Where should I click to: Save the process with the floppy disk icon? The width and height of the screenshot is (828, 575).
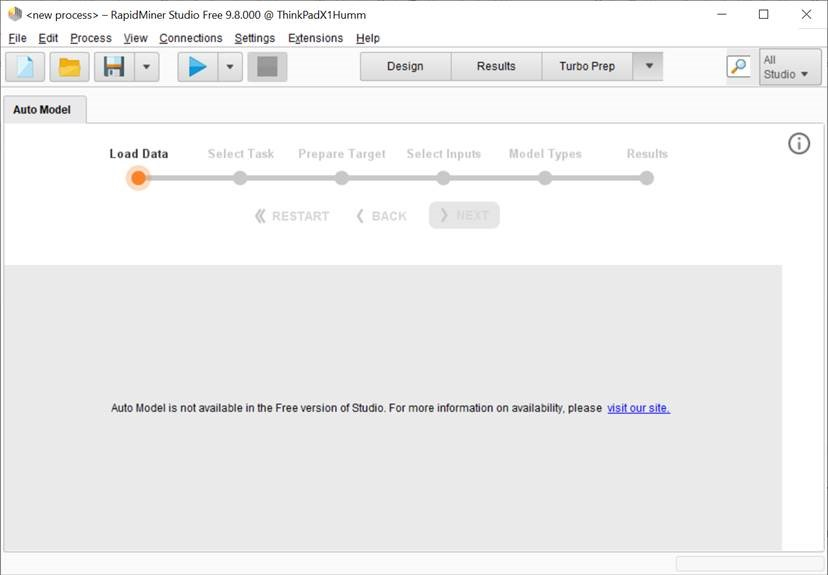click(114, 67)
